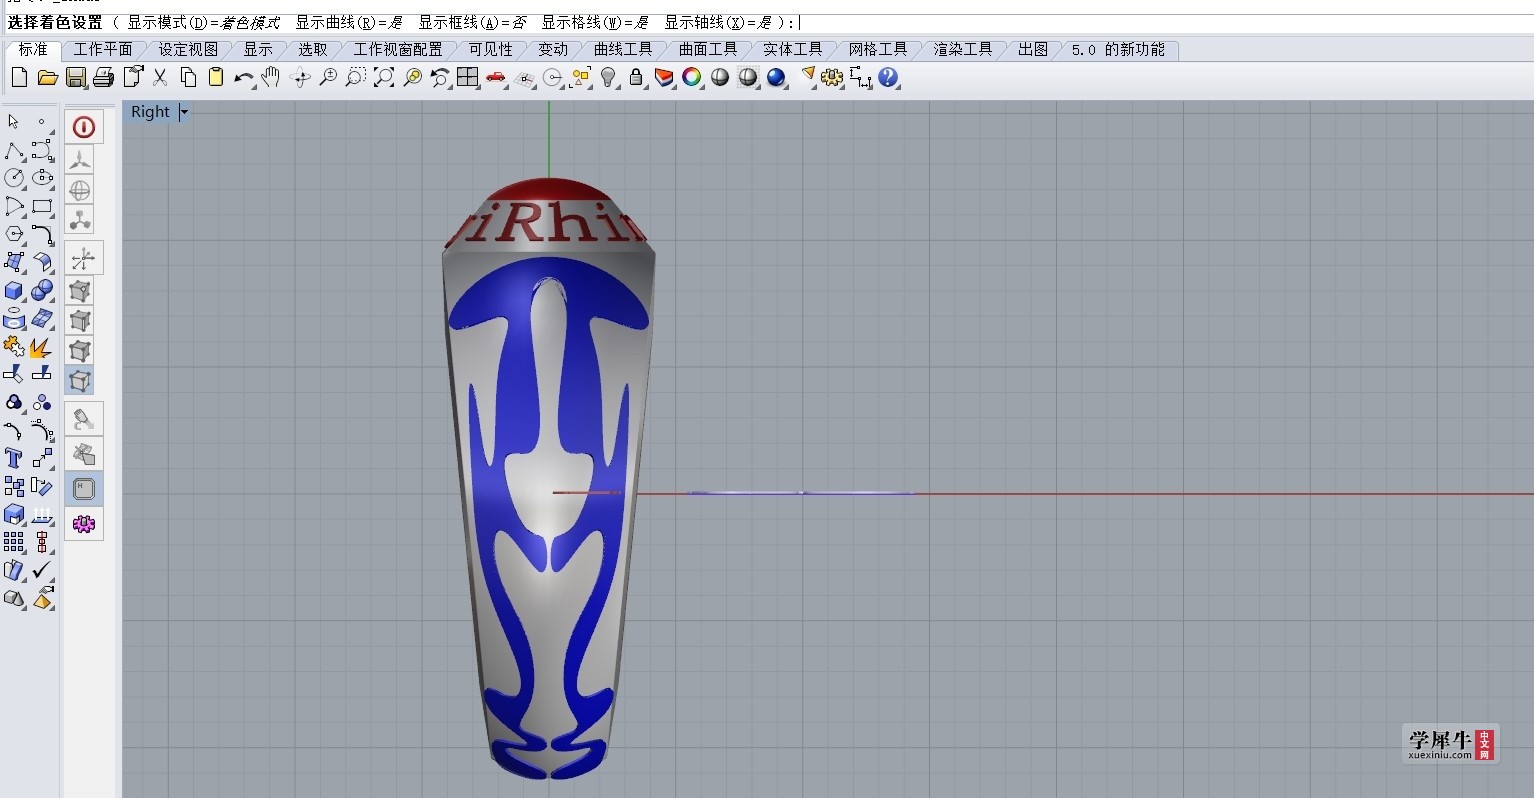The height and width of the screenshot is (798, 1534).
Task: Toggle 显示框线(A)=否 option
Action: click(472, 22)
